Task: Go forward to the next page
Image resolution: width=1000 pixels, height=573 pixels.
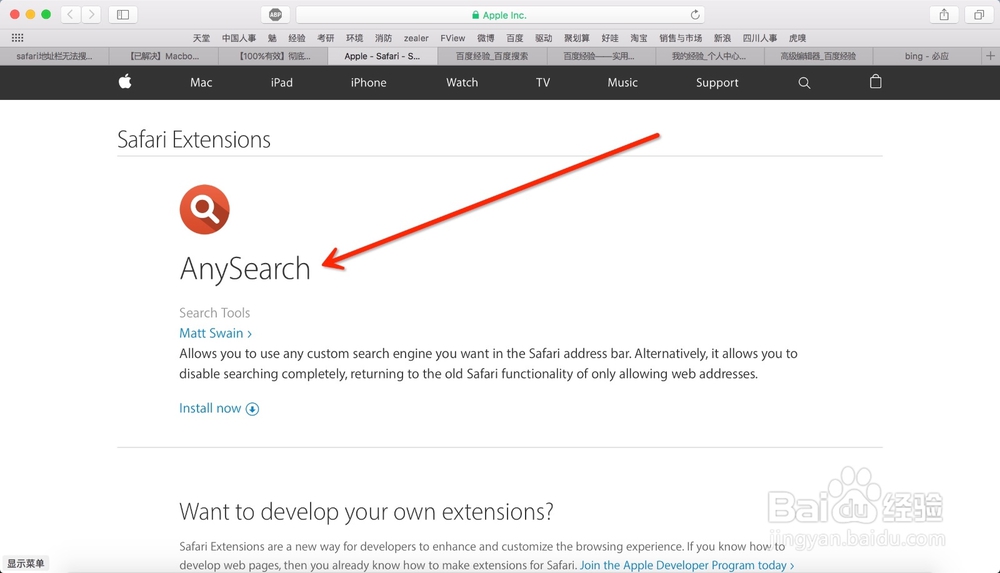Action: (91, 14)
